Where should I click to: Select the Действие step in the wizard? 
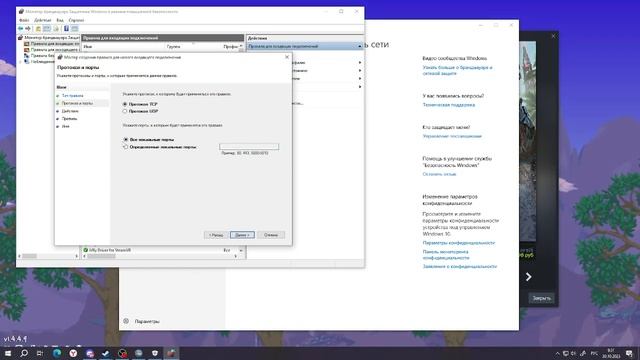pos(70,111)
